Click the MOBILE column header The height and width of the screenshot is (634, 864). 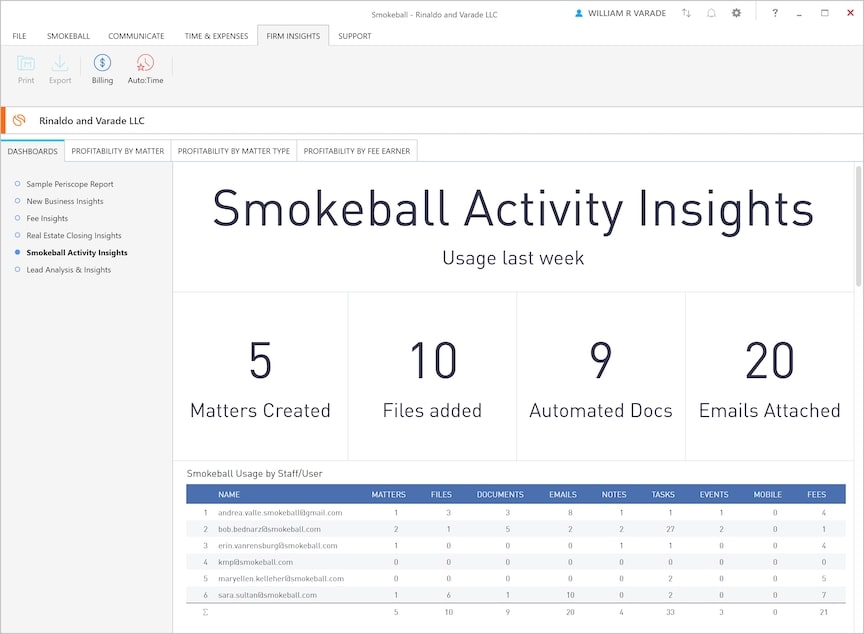(768, 494)
